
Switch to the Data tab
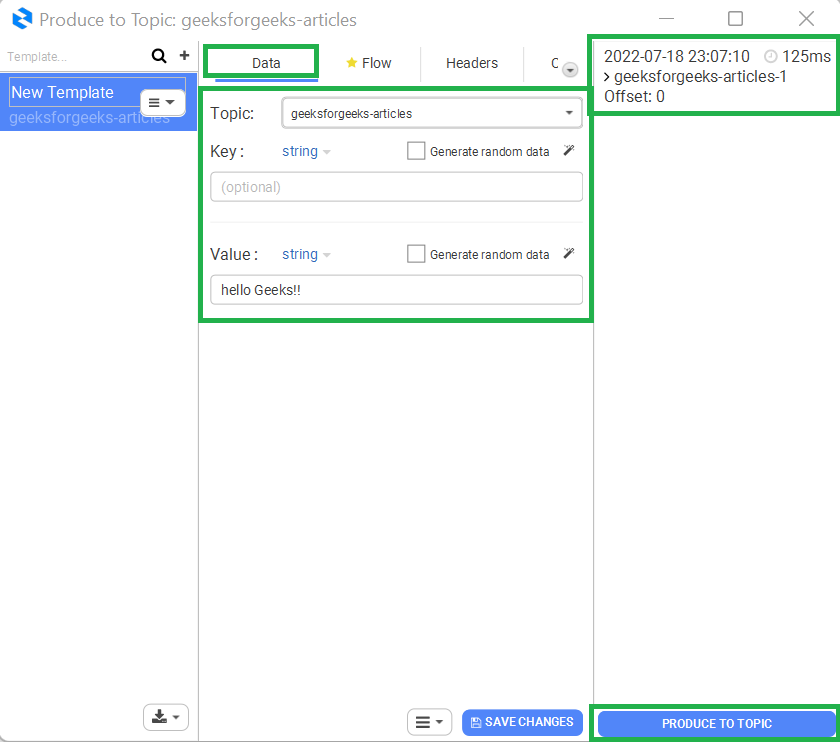point(266,63)
